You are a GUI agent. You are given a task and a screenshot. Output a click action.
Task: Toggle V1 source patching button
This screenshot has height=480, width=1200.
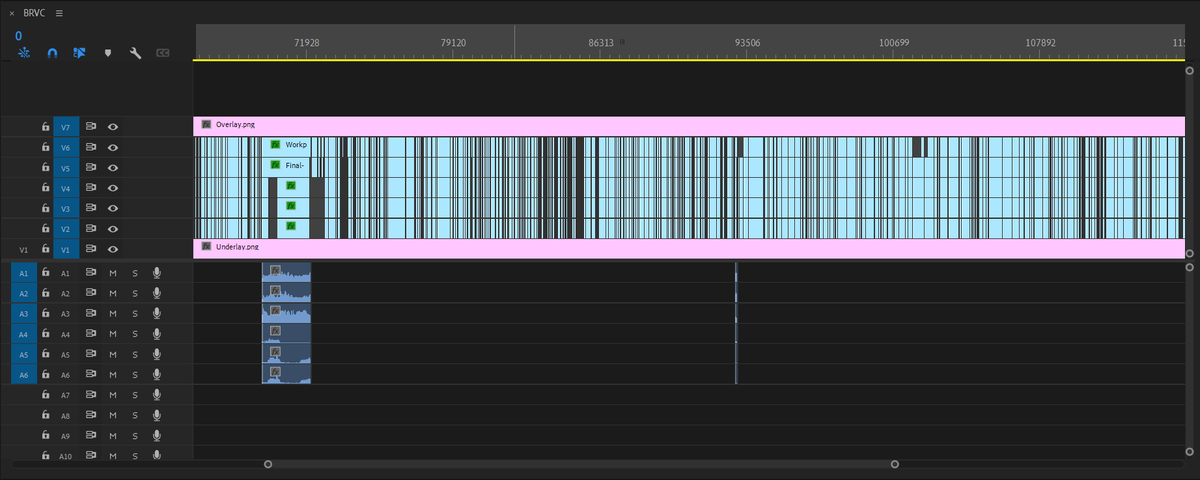click(23, 249)
